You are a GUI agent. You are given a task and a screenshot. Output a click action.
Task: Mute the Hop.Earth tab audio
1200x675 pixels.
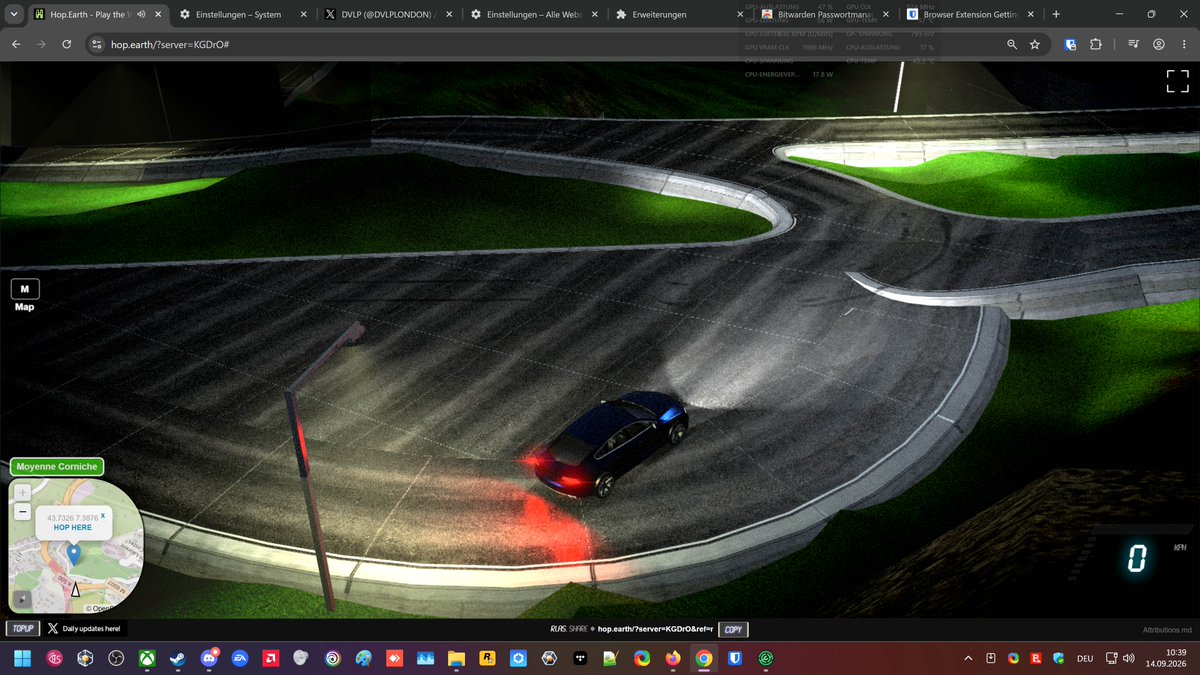coord(142,15)
